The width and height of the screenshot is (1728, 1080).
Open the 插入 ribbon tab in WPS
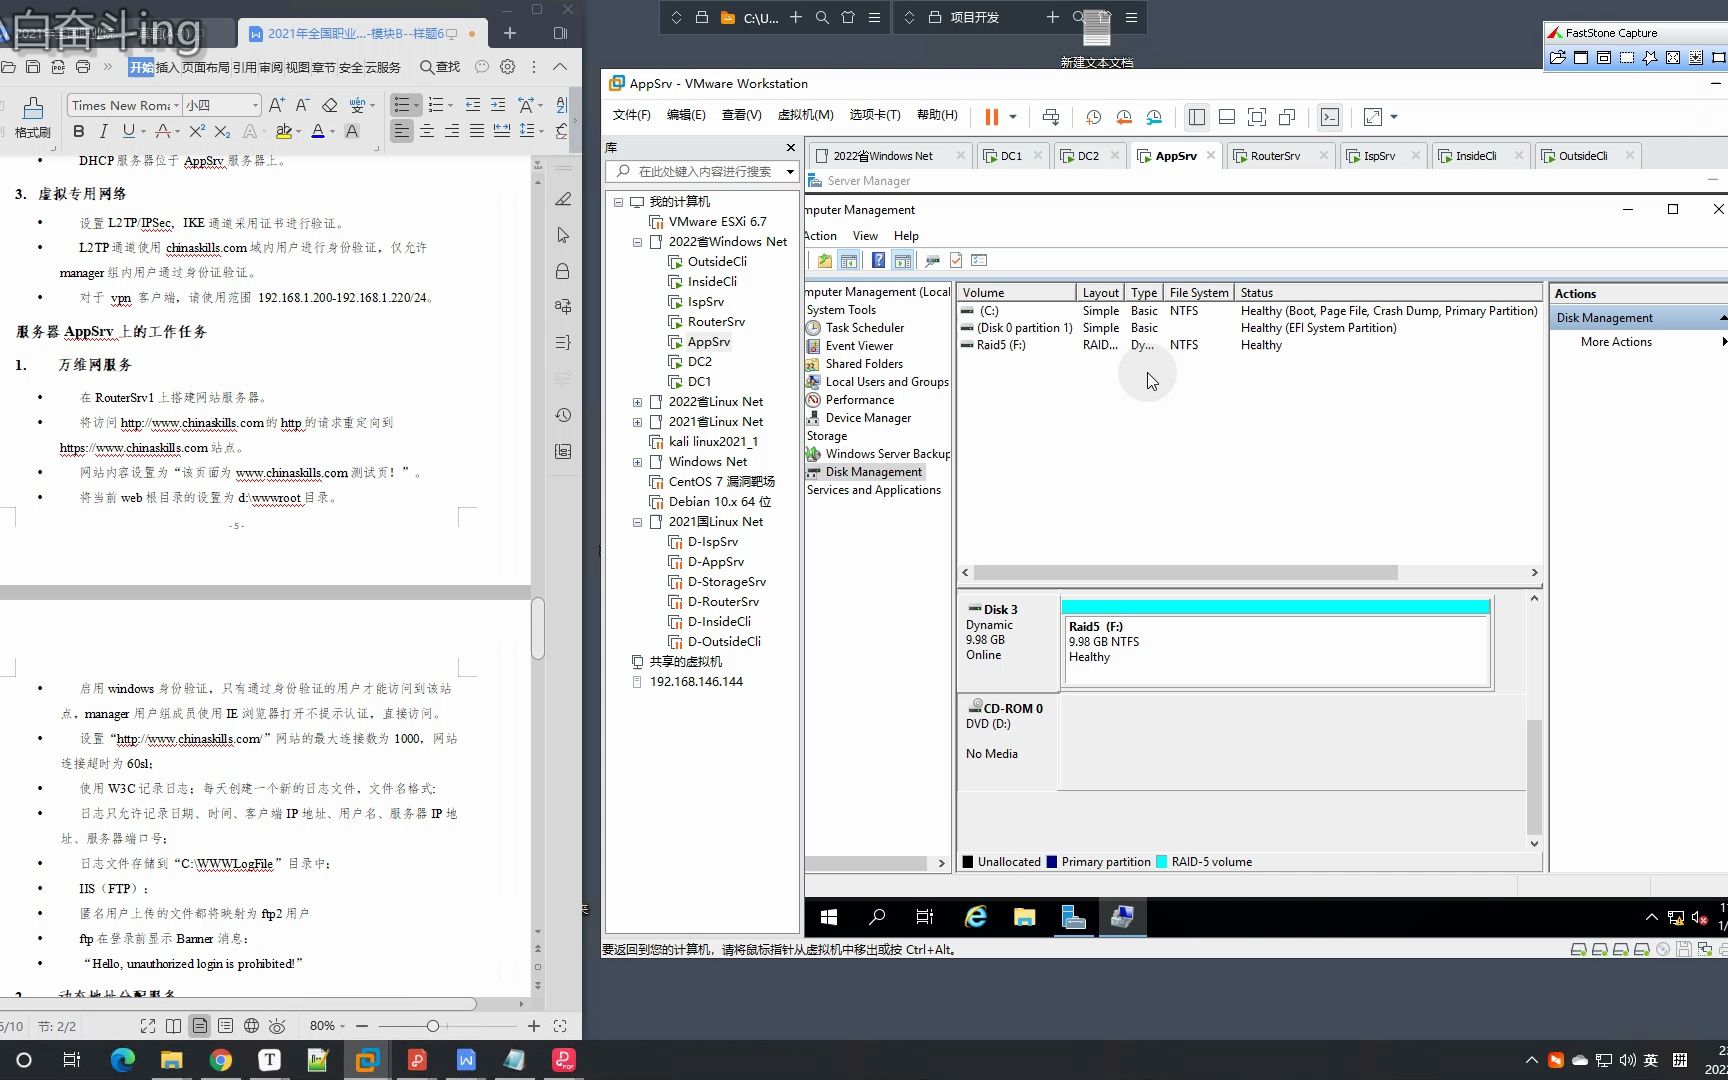pyautogui.click(x=168, y=67)
